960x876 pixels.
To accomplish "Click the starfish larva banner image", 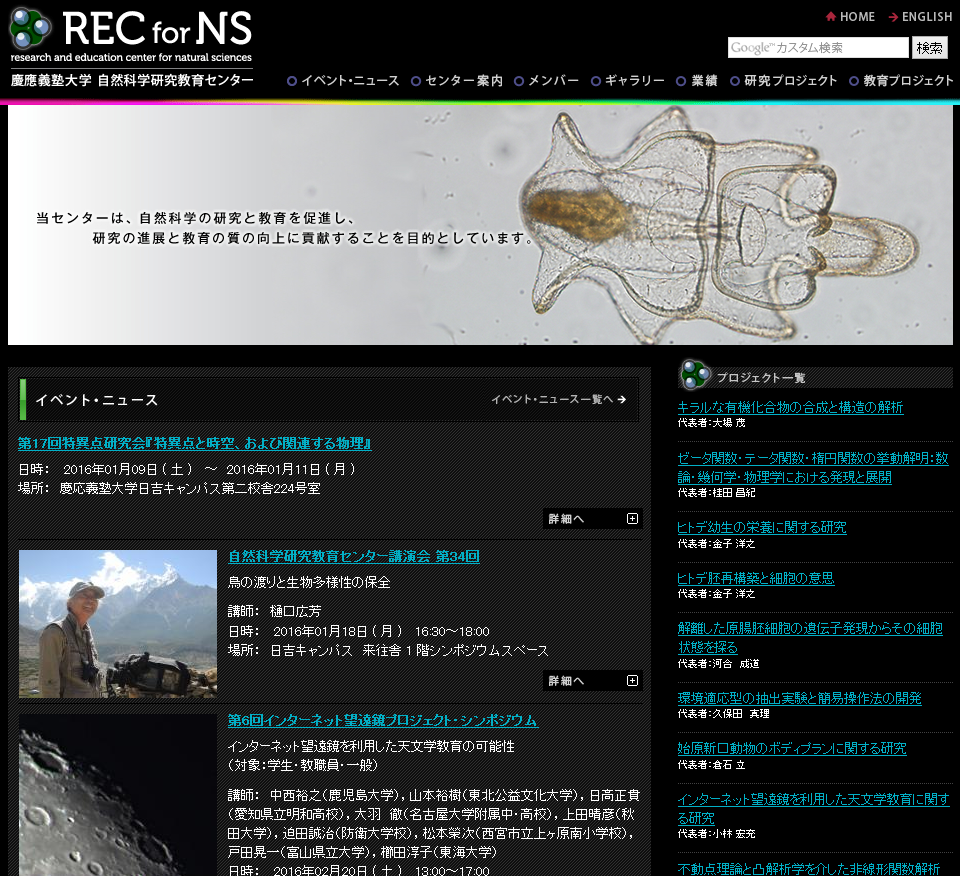I will [480, 225].
